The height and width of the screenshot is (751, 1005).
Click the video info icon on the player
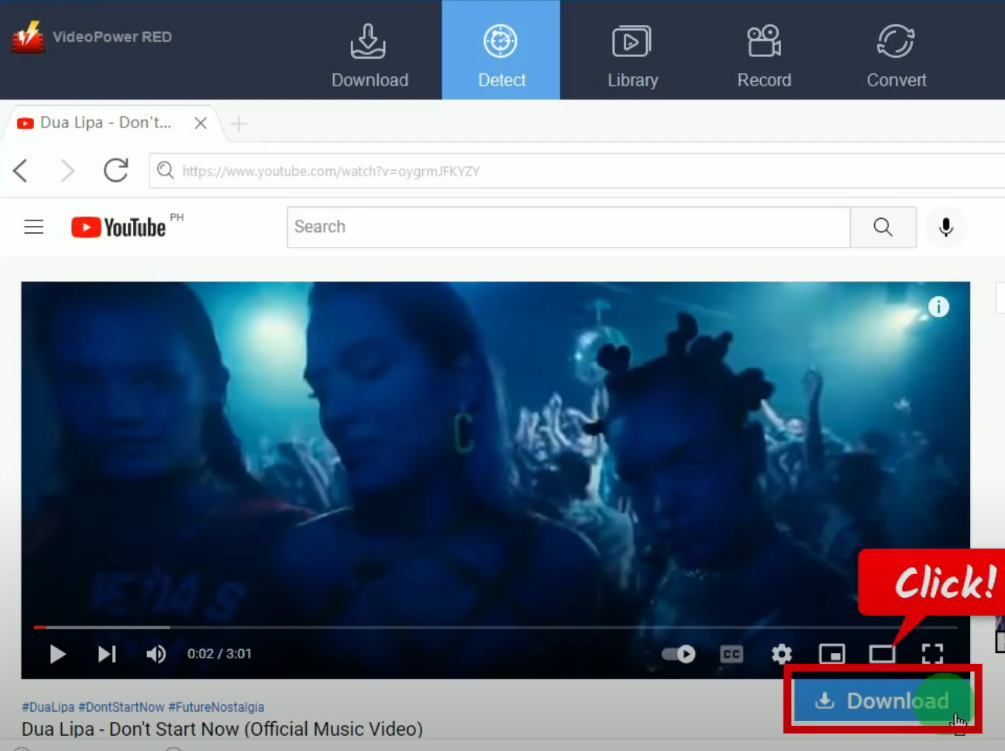pyautogui.click(x=938, y=307)
